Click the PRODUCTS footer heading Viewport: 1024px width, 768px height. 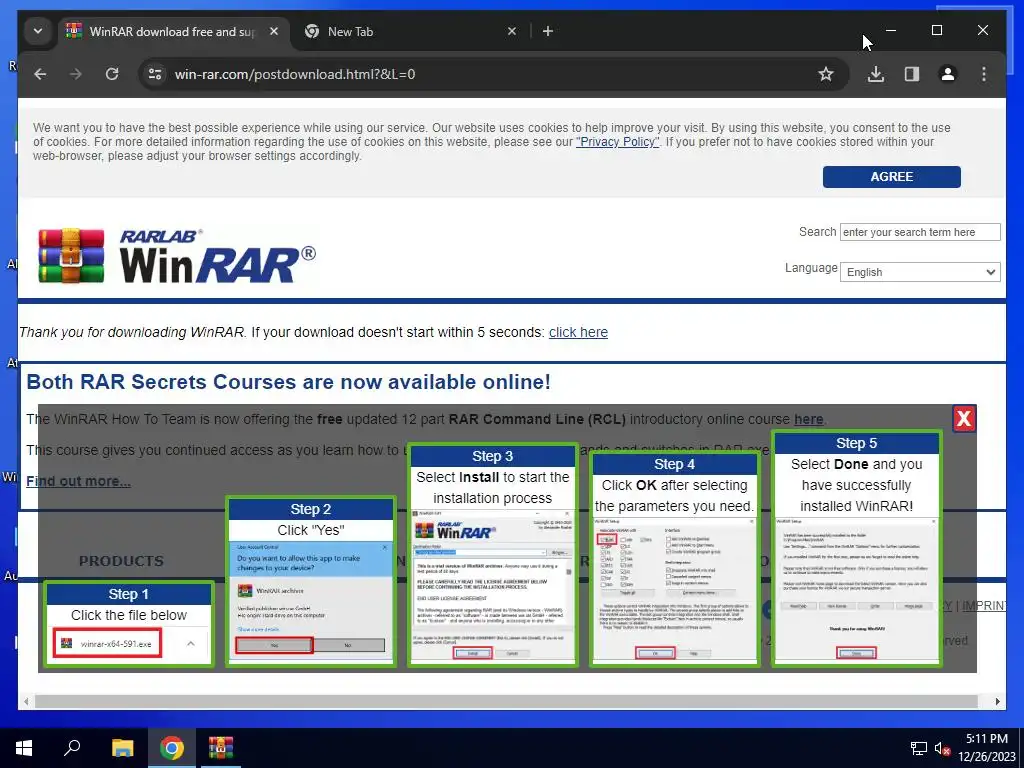point(121,561)
